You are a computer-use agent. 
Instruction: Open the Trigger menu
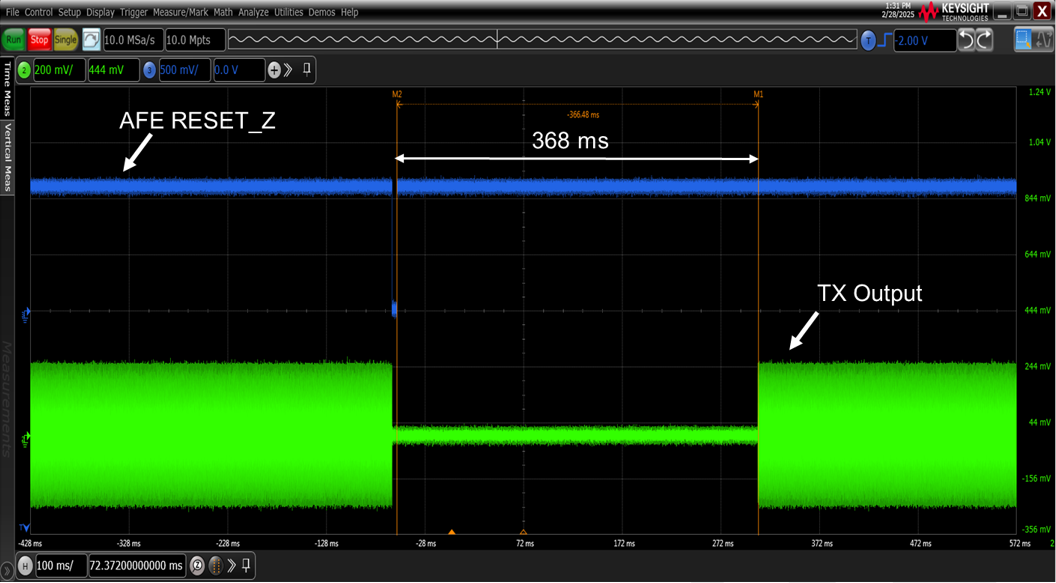[x=133, y=12]
